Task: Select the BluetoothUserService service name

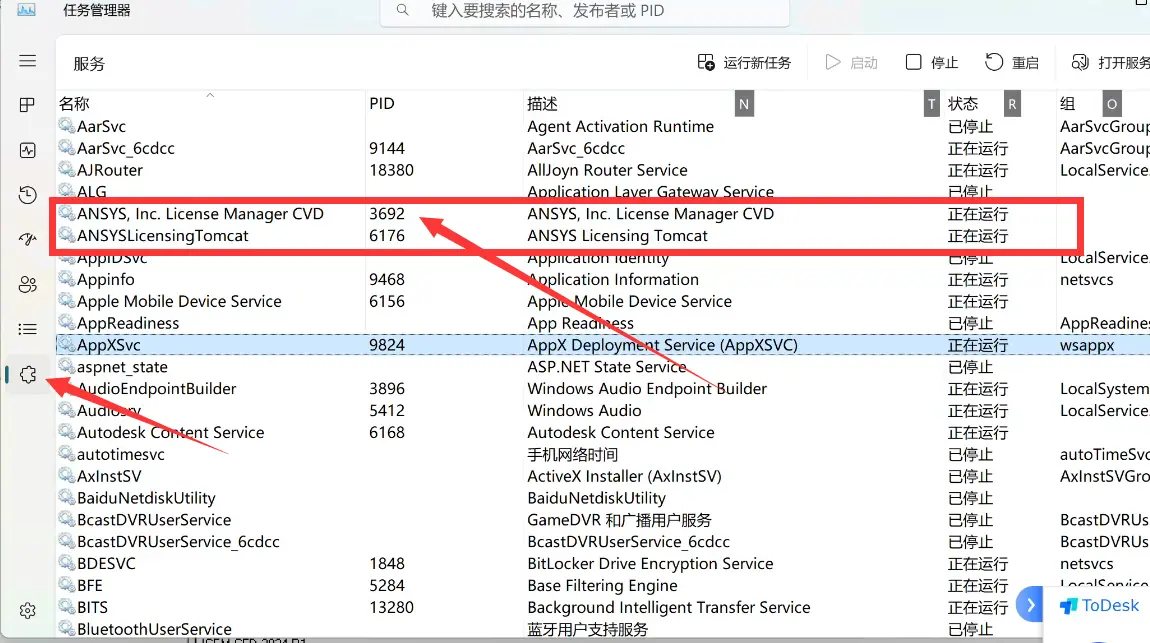Action: 154,629
